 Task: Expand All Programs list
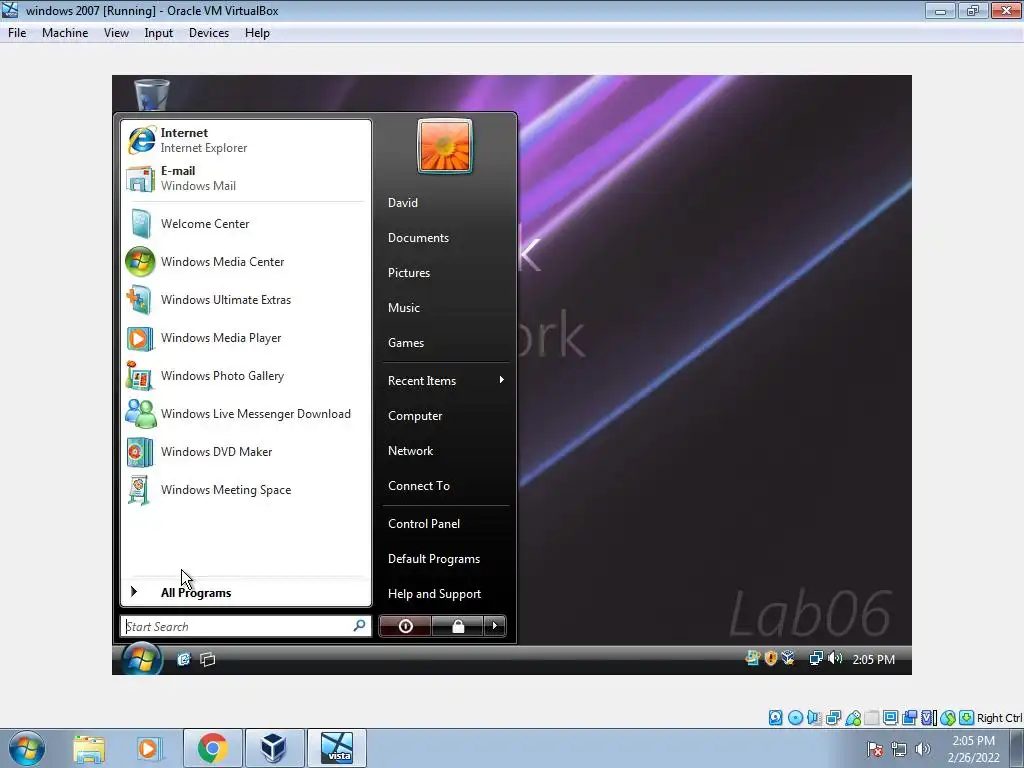pos(246,592)
